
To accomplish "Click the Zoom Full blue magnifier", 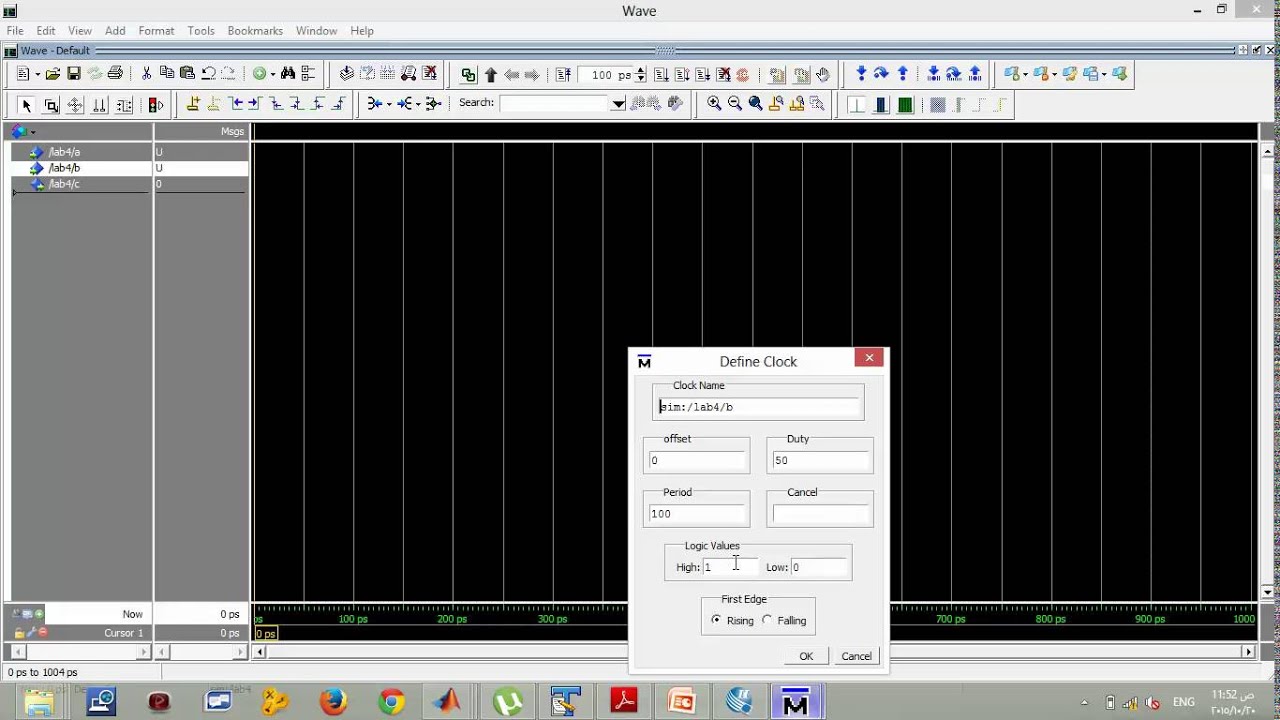I will coord(755,104).
